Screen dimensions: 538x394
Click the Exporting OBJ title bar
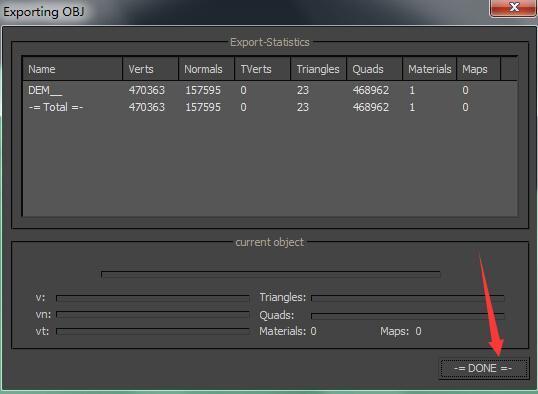(x=240, y=12)
